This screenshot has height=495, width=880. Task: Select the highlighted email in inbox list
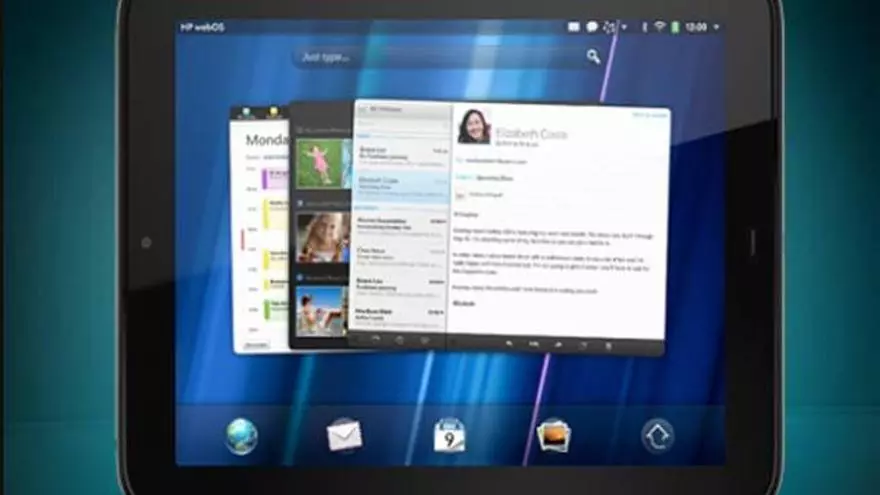400,184
